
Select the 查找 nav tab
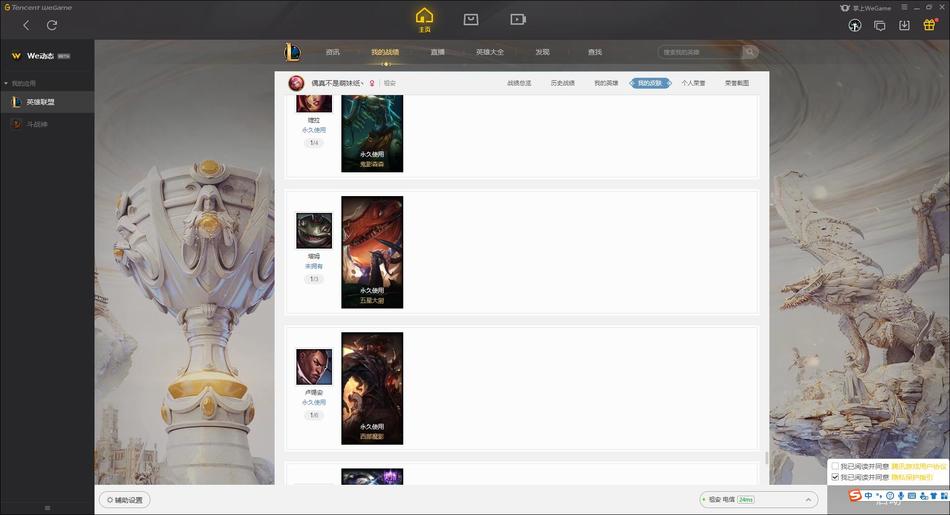tap(595, 52)
